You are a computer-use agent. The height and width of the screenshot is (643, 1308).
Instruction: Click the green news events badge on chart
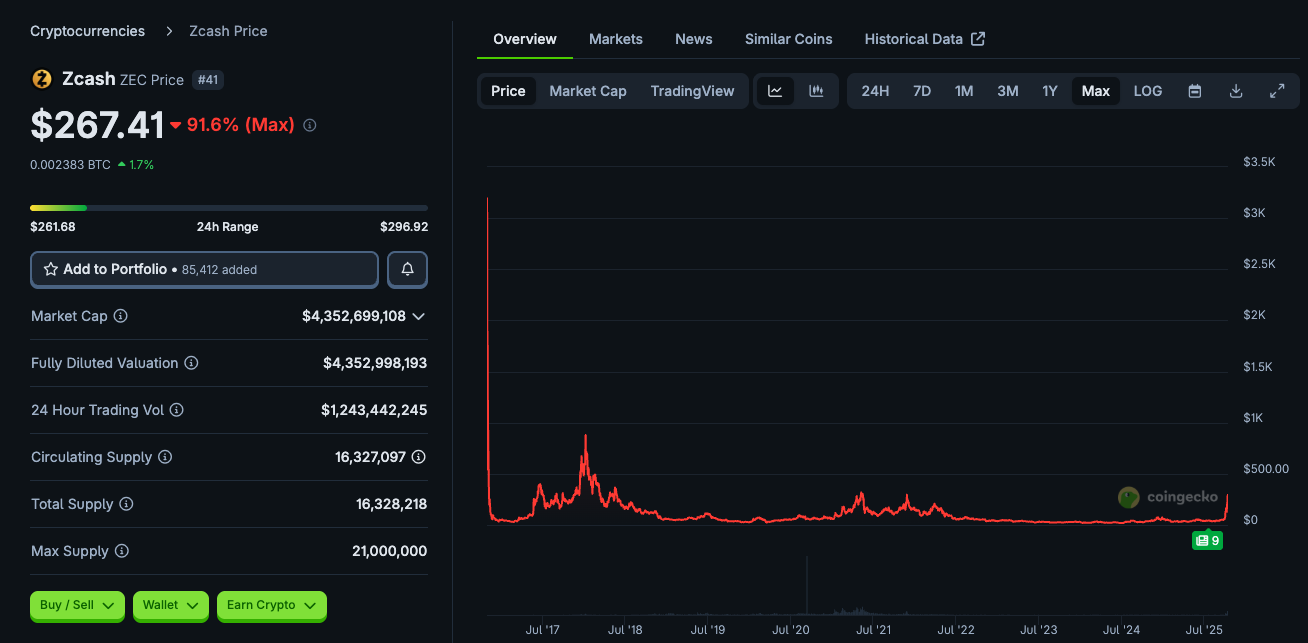click(x=1207, y=540)
